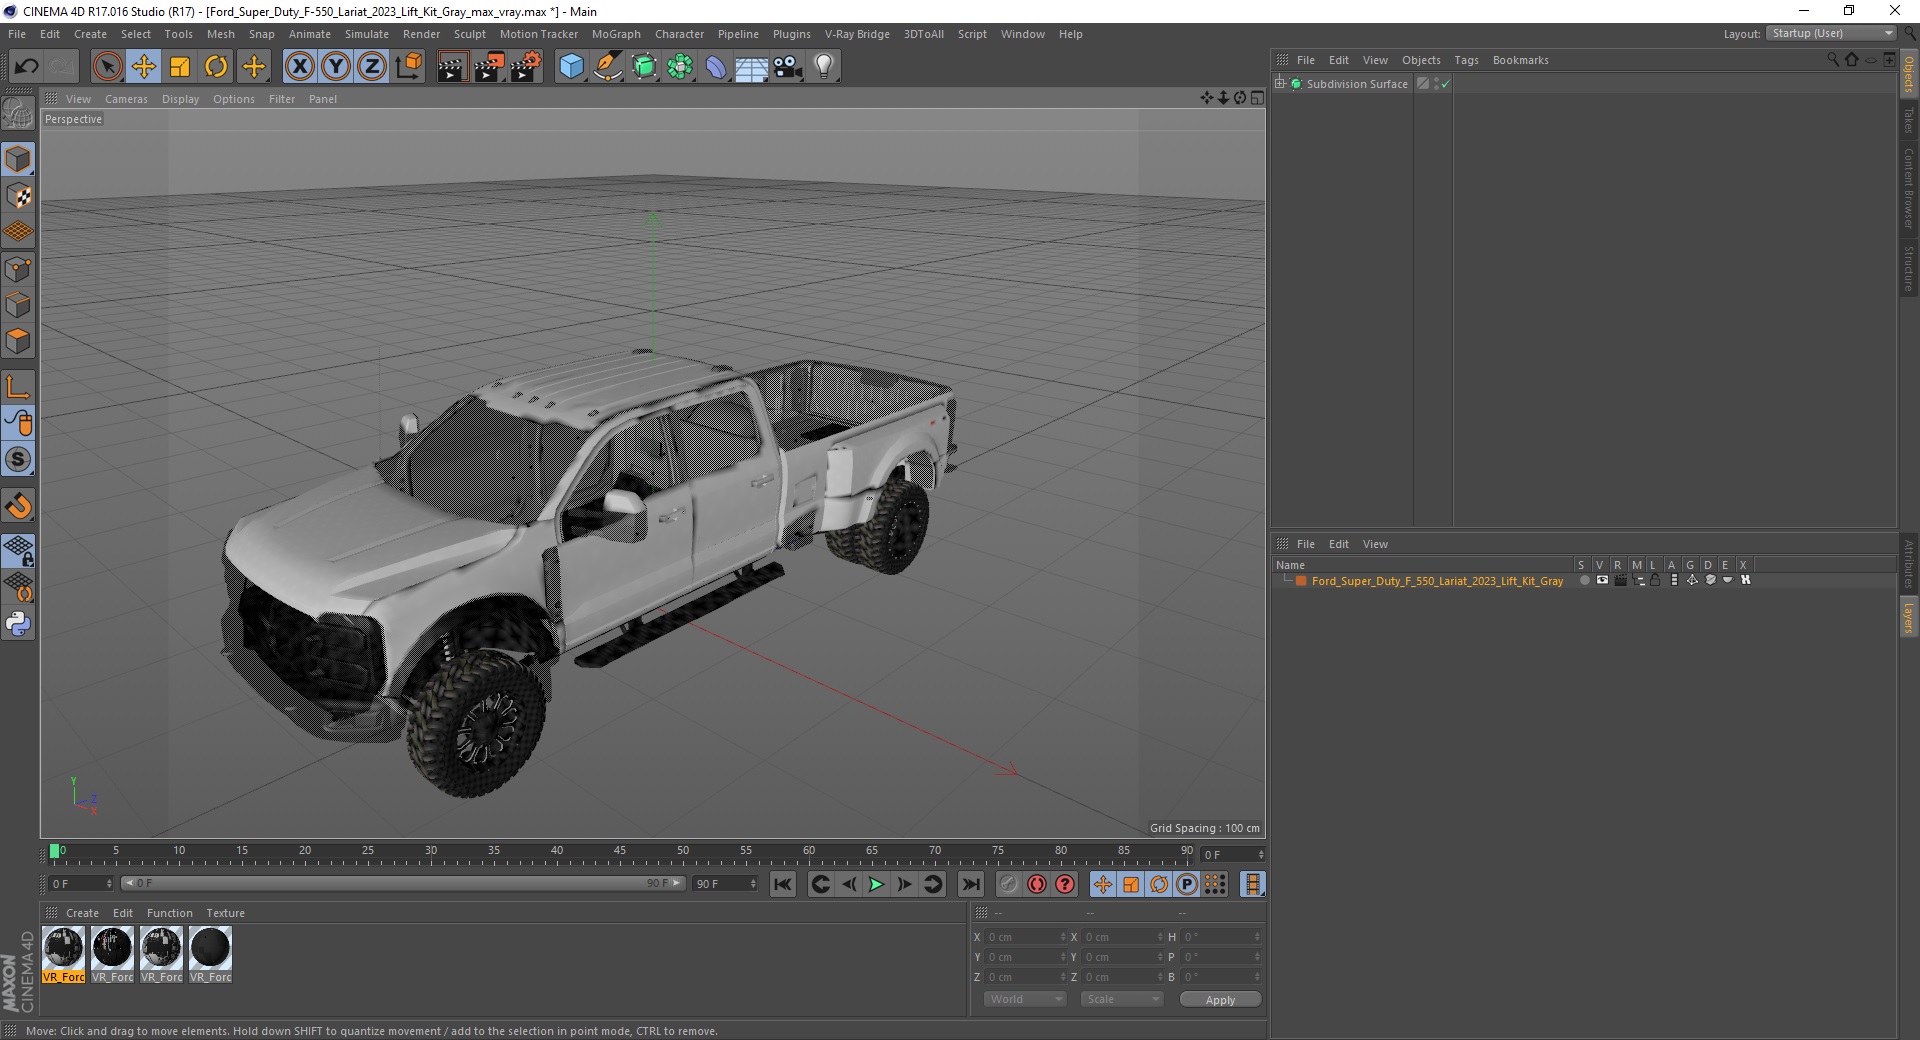
Task: Click the X position input field
Action: pos(1024,937)
